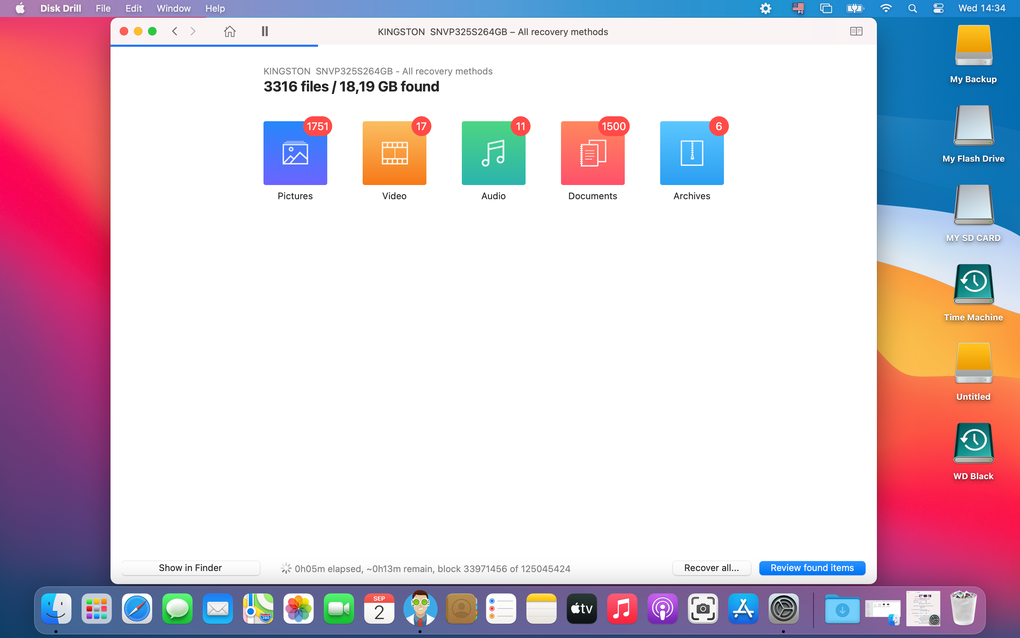Image resolution: width=1020 pixels, height=638 pixels.
Task: Open Trash in the Dock
Action: click(x=963, y=608)
